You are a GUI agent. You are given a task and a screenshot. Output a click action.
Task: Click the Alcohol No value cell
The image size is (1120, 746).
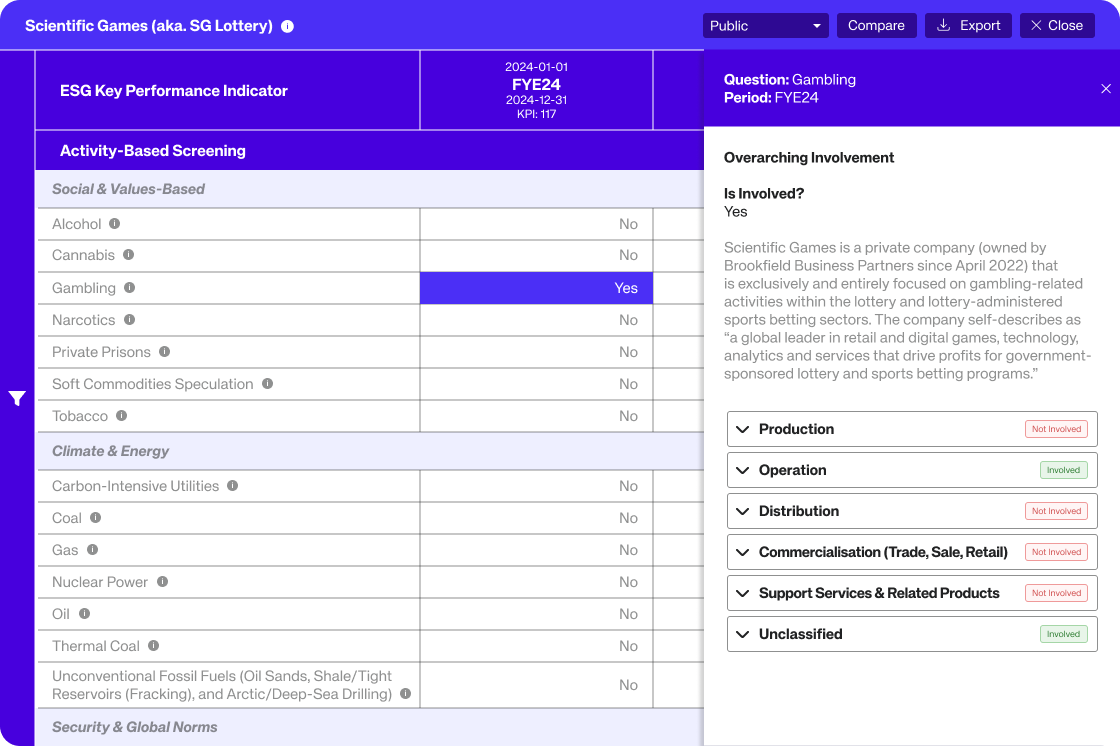coord(536,224)
